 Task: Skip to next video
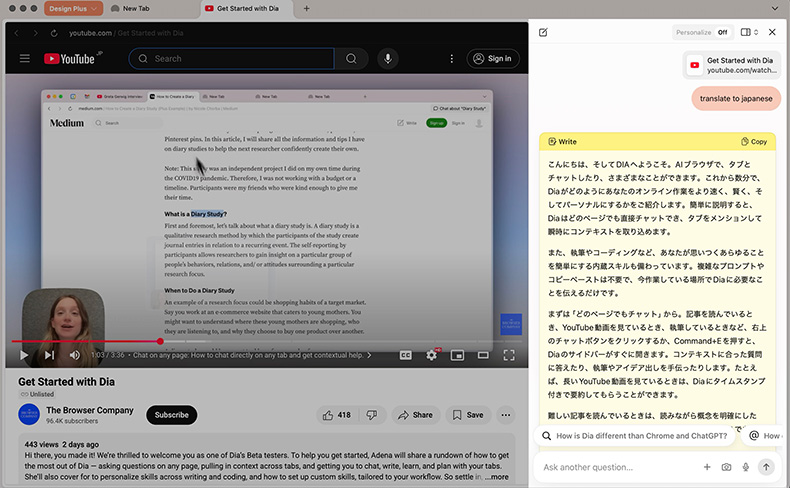49,355
